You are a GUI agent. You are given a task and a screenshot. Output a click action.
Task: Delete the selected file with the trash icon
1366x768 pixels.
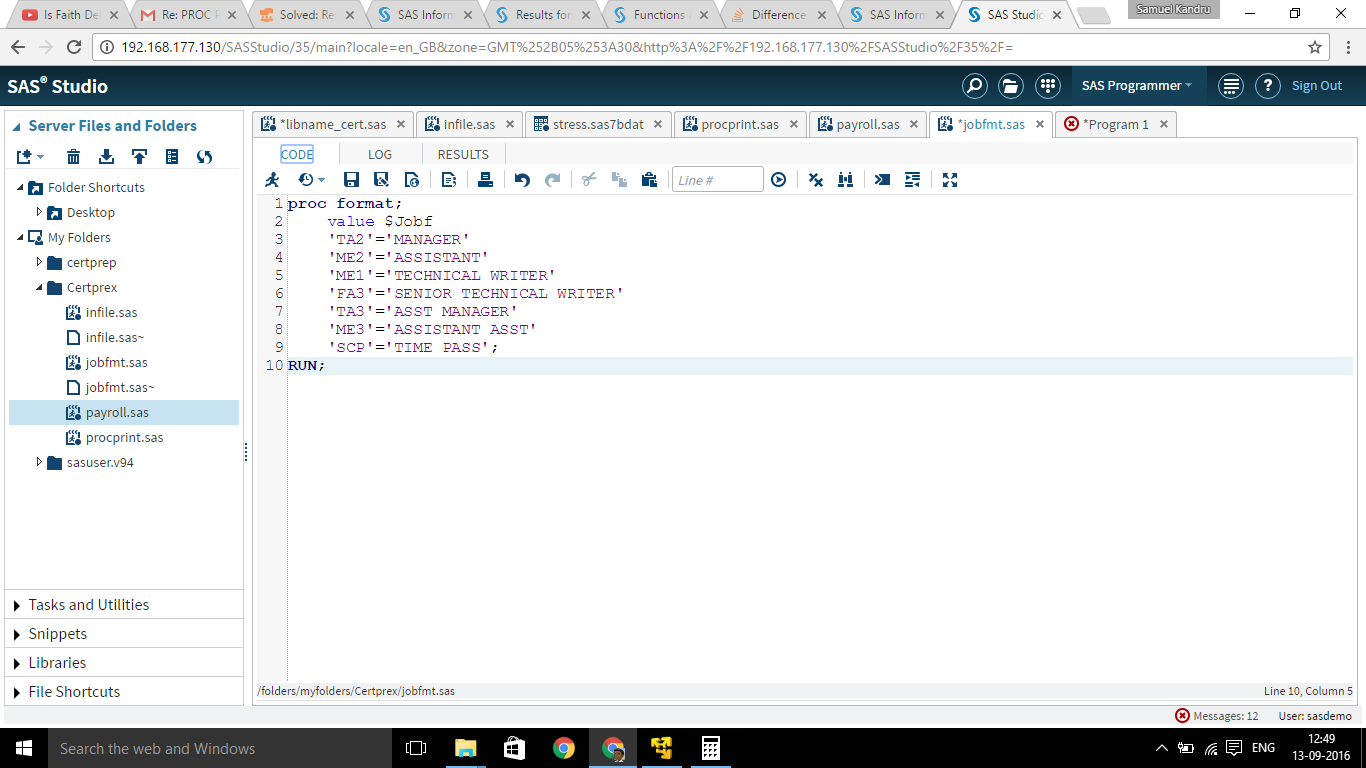coord(74,156)
